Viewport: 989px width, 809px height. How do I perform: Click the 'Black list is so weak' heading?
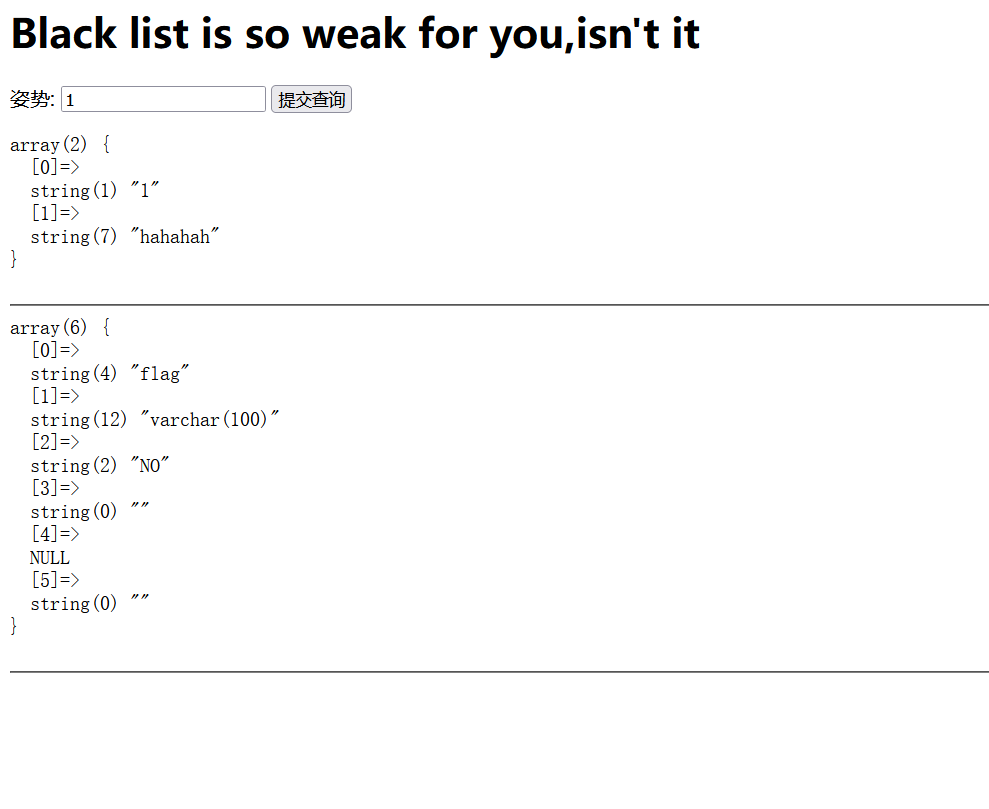(x=355, y=34)
